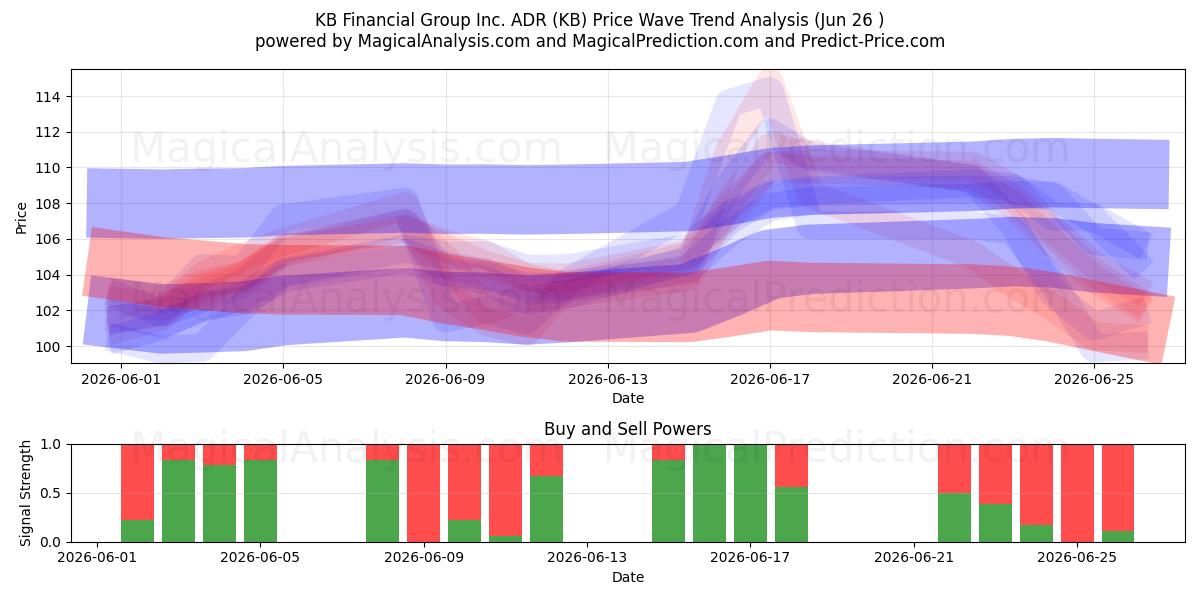This screenshot has width=1200, height=600.
Task: Click 2026-06-17 label under the price chart
Action: (x=770, y=379)
